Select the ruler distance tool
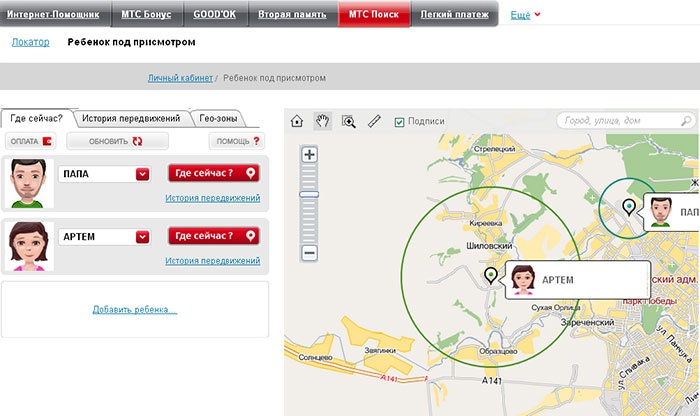 click(375, 121)
